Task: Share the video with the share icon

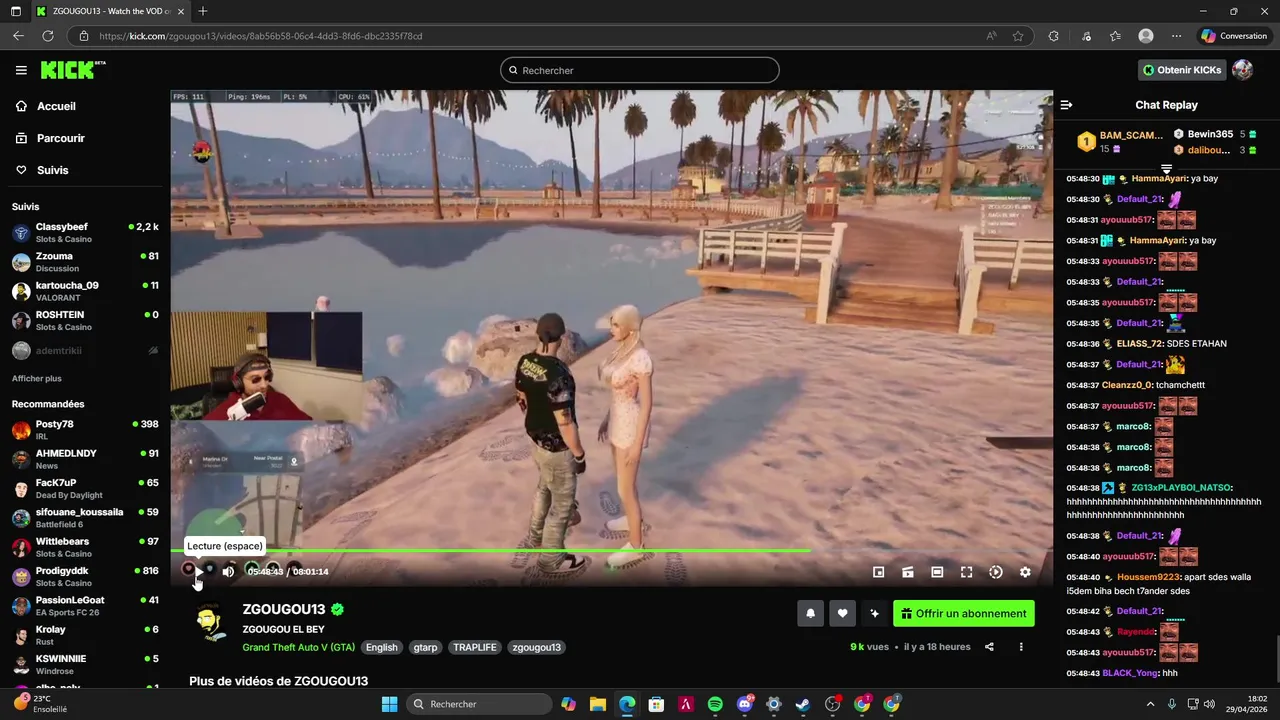Action: click(989, 647)
